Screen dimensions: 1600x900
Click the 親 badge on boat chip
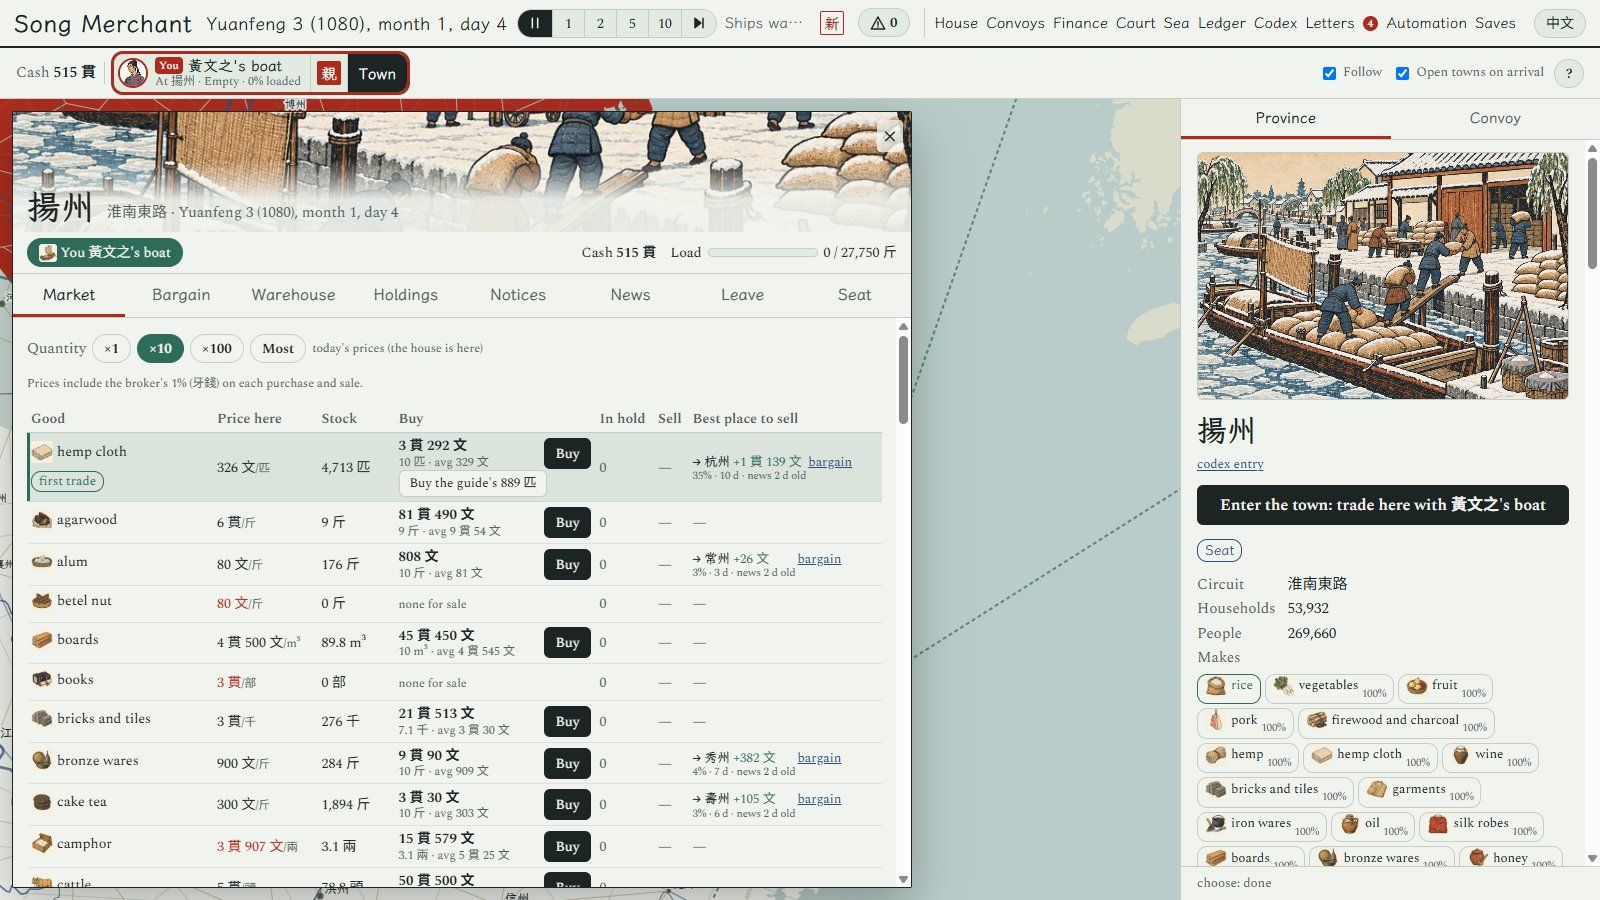pos(328,73)
